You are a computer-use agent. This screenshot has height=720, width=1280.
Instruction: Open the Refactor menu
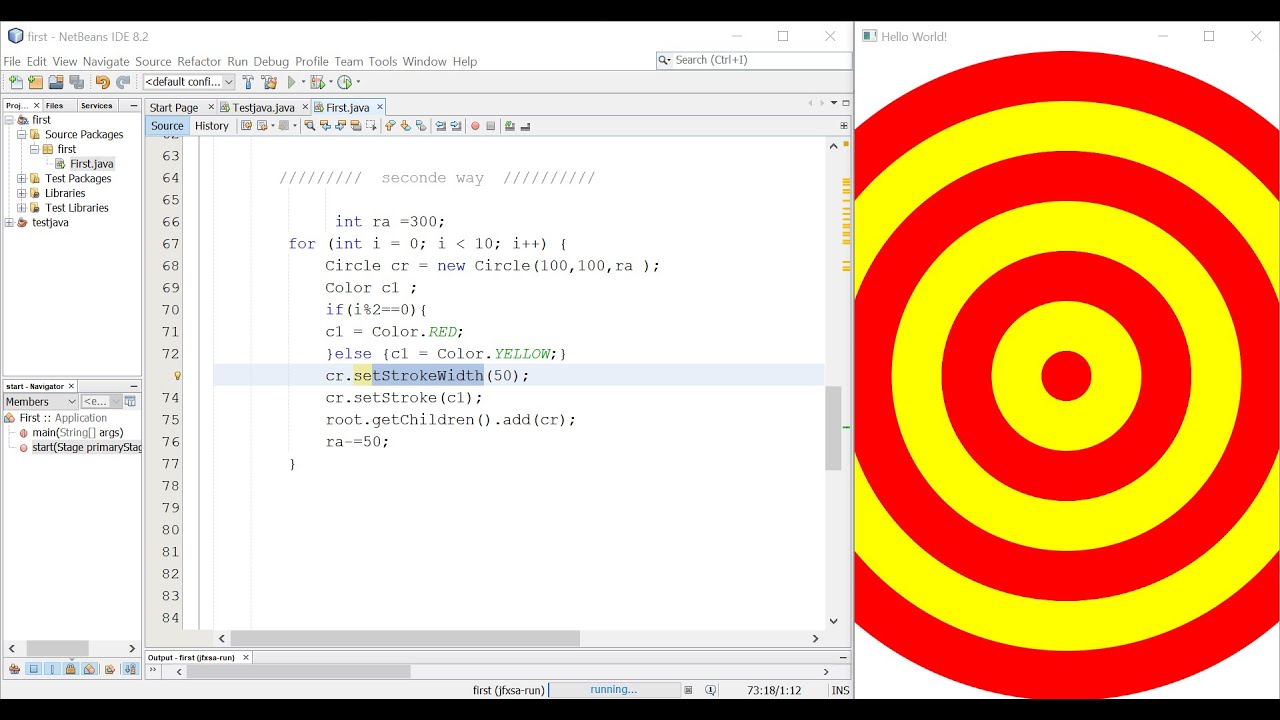(199, 61)
